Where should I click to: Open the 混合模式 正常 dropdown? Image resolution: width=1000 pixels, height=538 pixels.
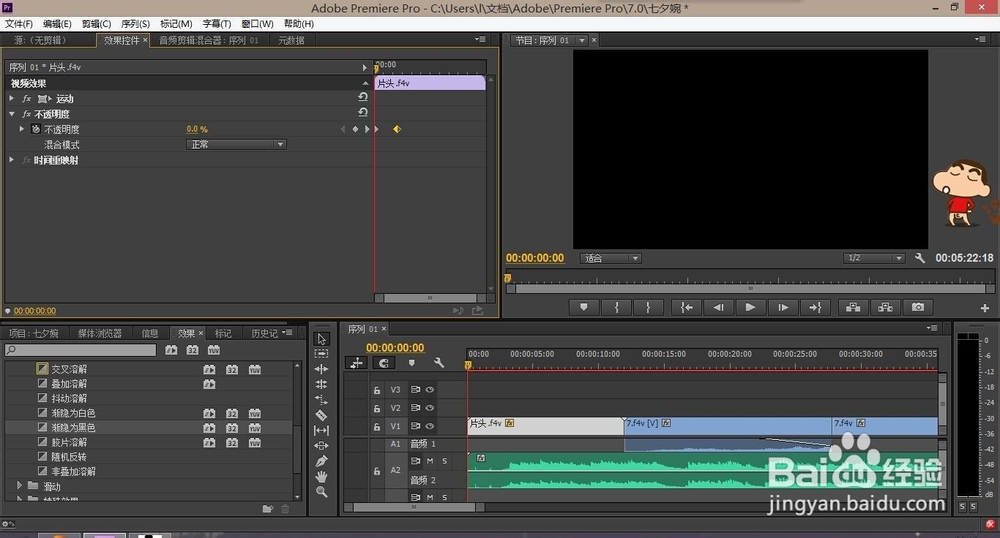click(x=236, y=145)
